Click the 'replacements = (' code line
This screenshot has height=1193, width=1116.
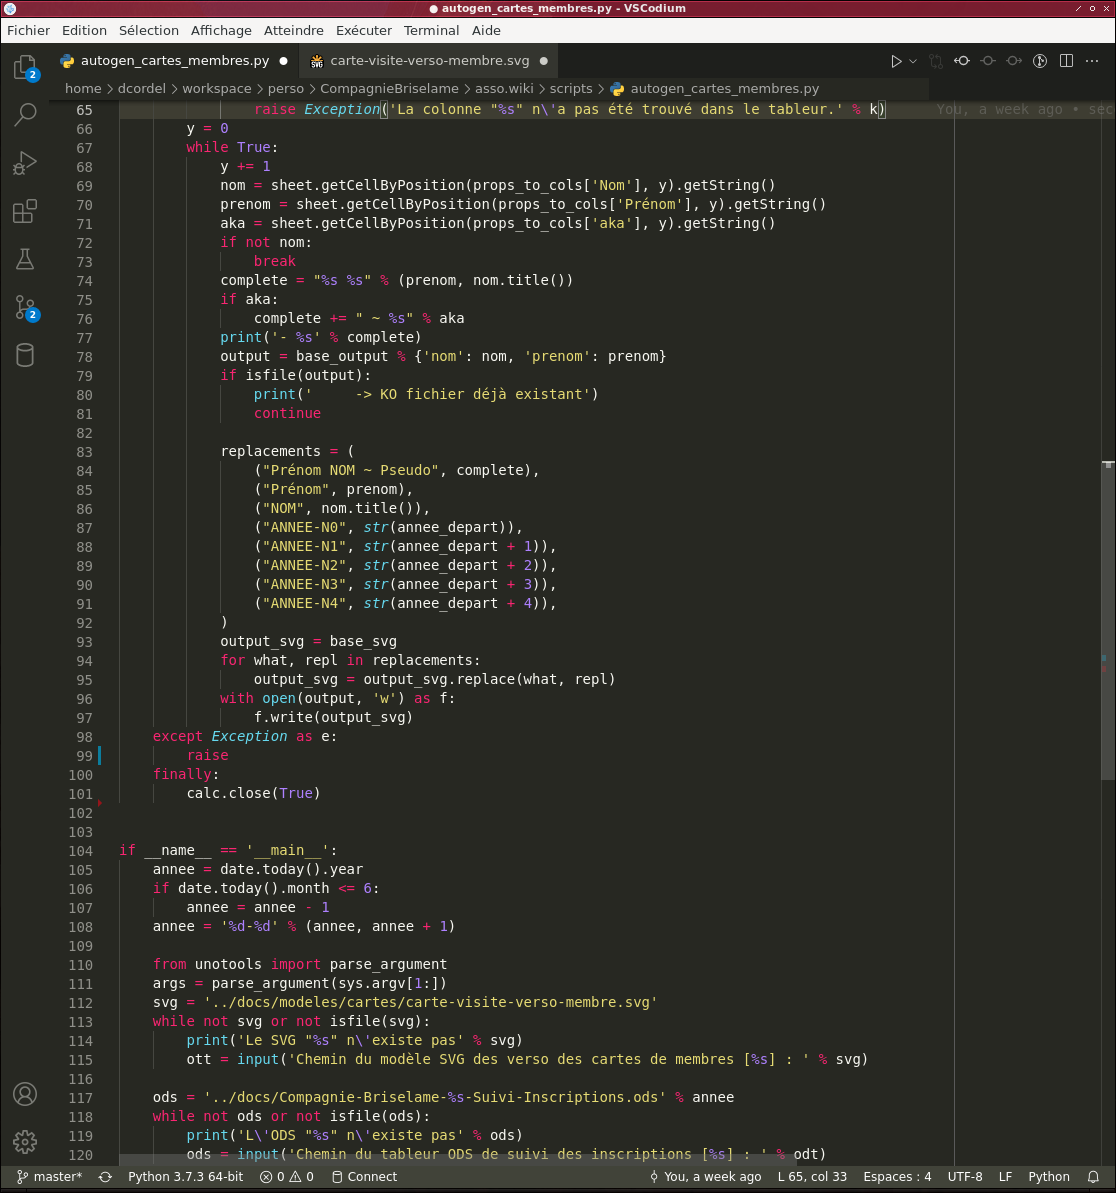287,451
